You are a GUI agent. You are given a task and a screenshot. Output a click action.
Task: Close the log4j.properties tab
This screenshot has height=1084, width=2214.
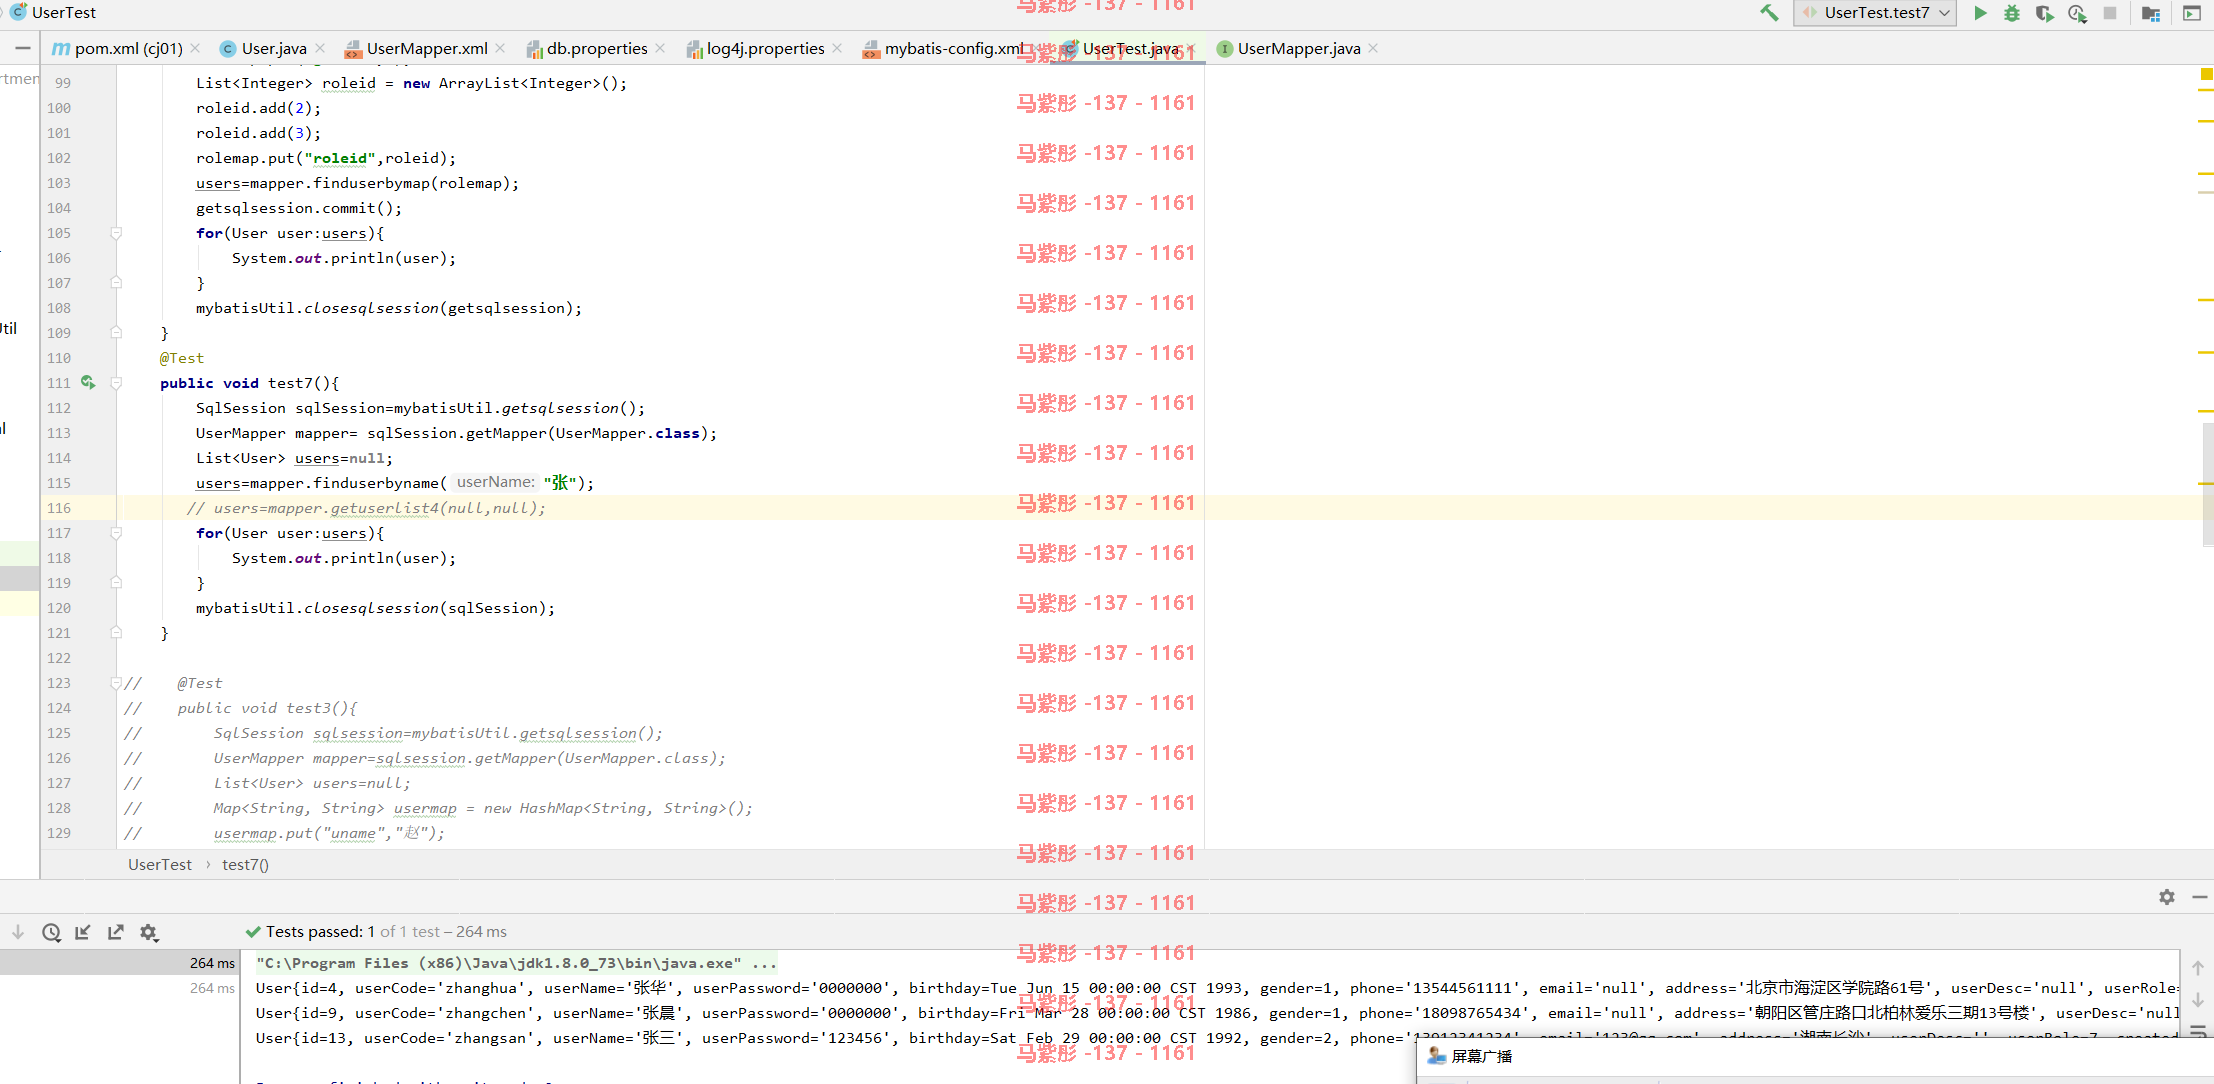coord(837,48)
